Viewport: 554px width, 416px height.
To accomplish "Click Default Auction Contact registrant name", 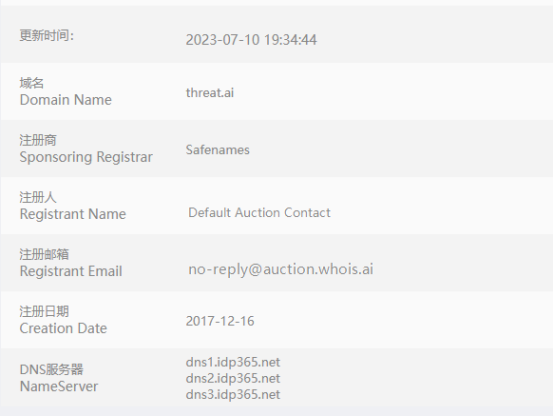I will (259, 212).
